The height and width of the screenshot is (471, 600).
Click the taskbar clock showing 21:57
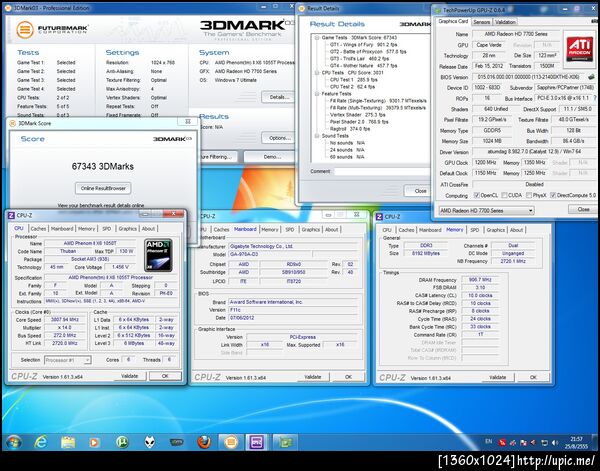coord(576,443)
